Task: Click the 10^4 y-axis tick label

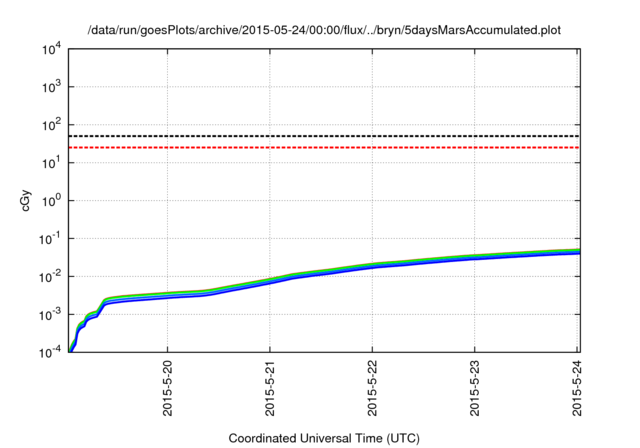Action: point(52,49)
